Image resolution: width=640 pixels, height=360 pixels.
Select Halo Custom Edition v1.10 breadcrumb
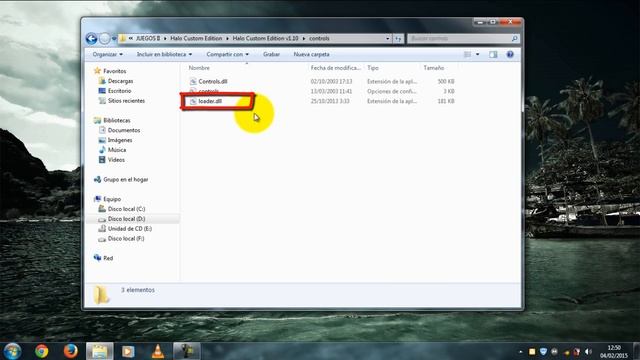[265, 38]
